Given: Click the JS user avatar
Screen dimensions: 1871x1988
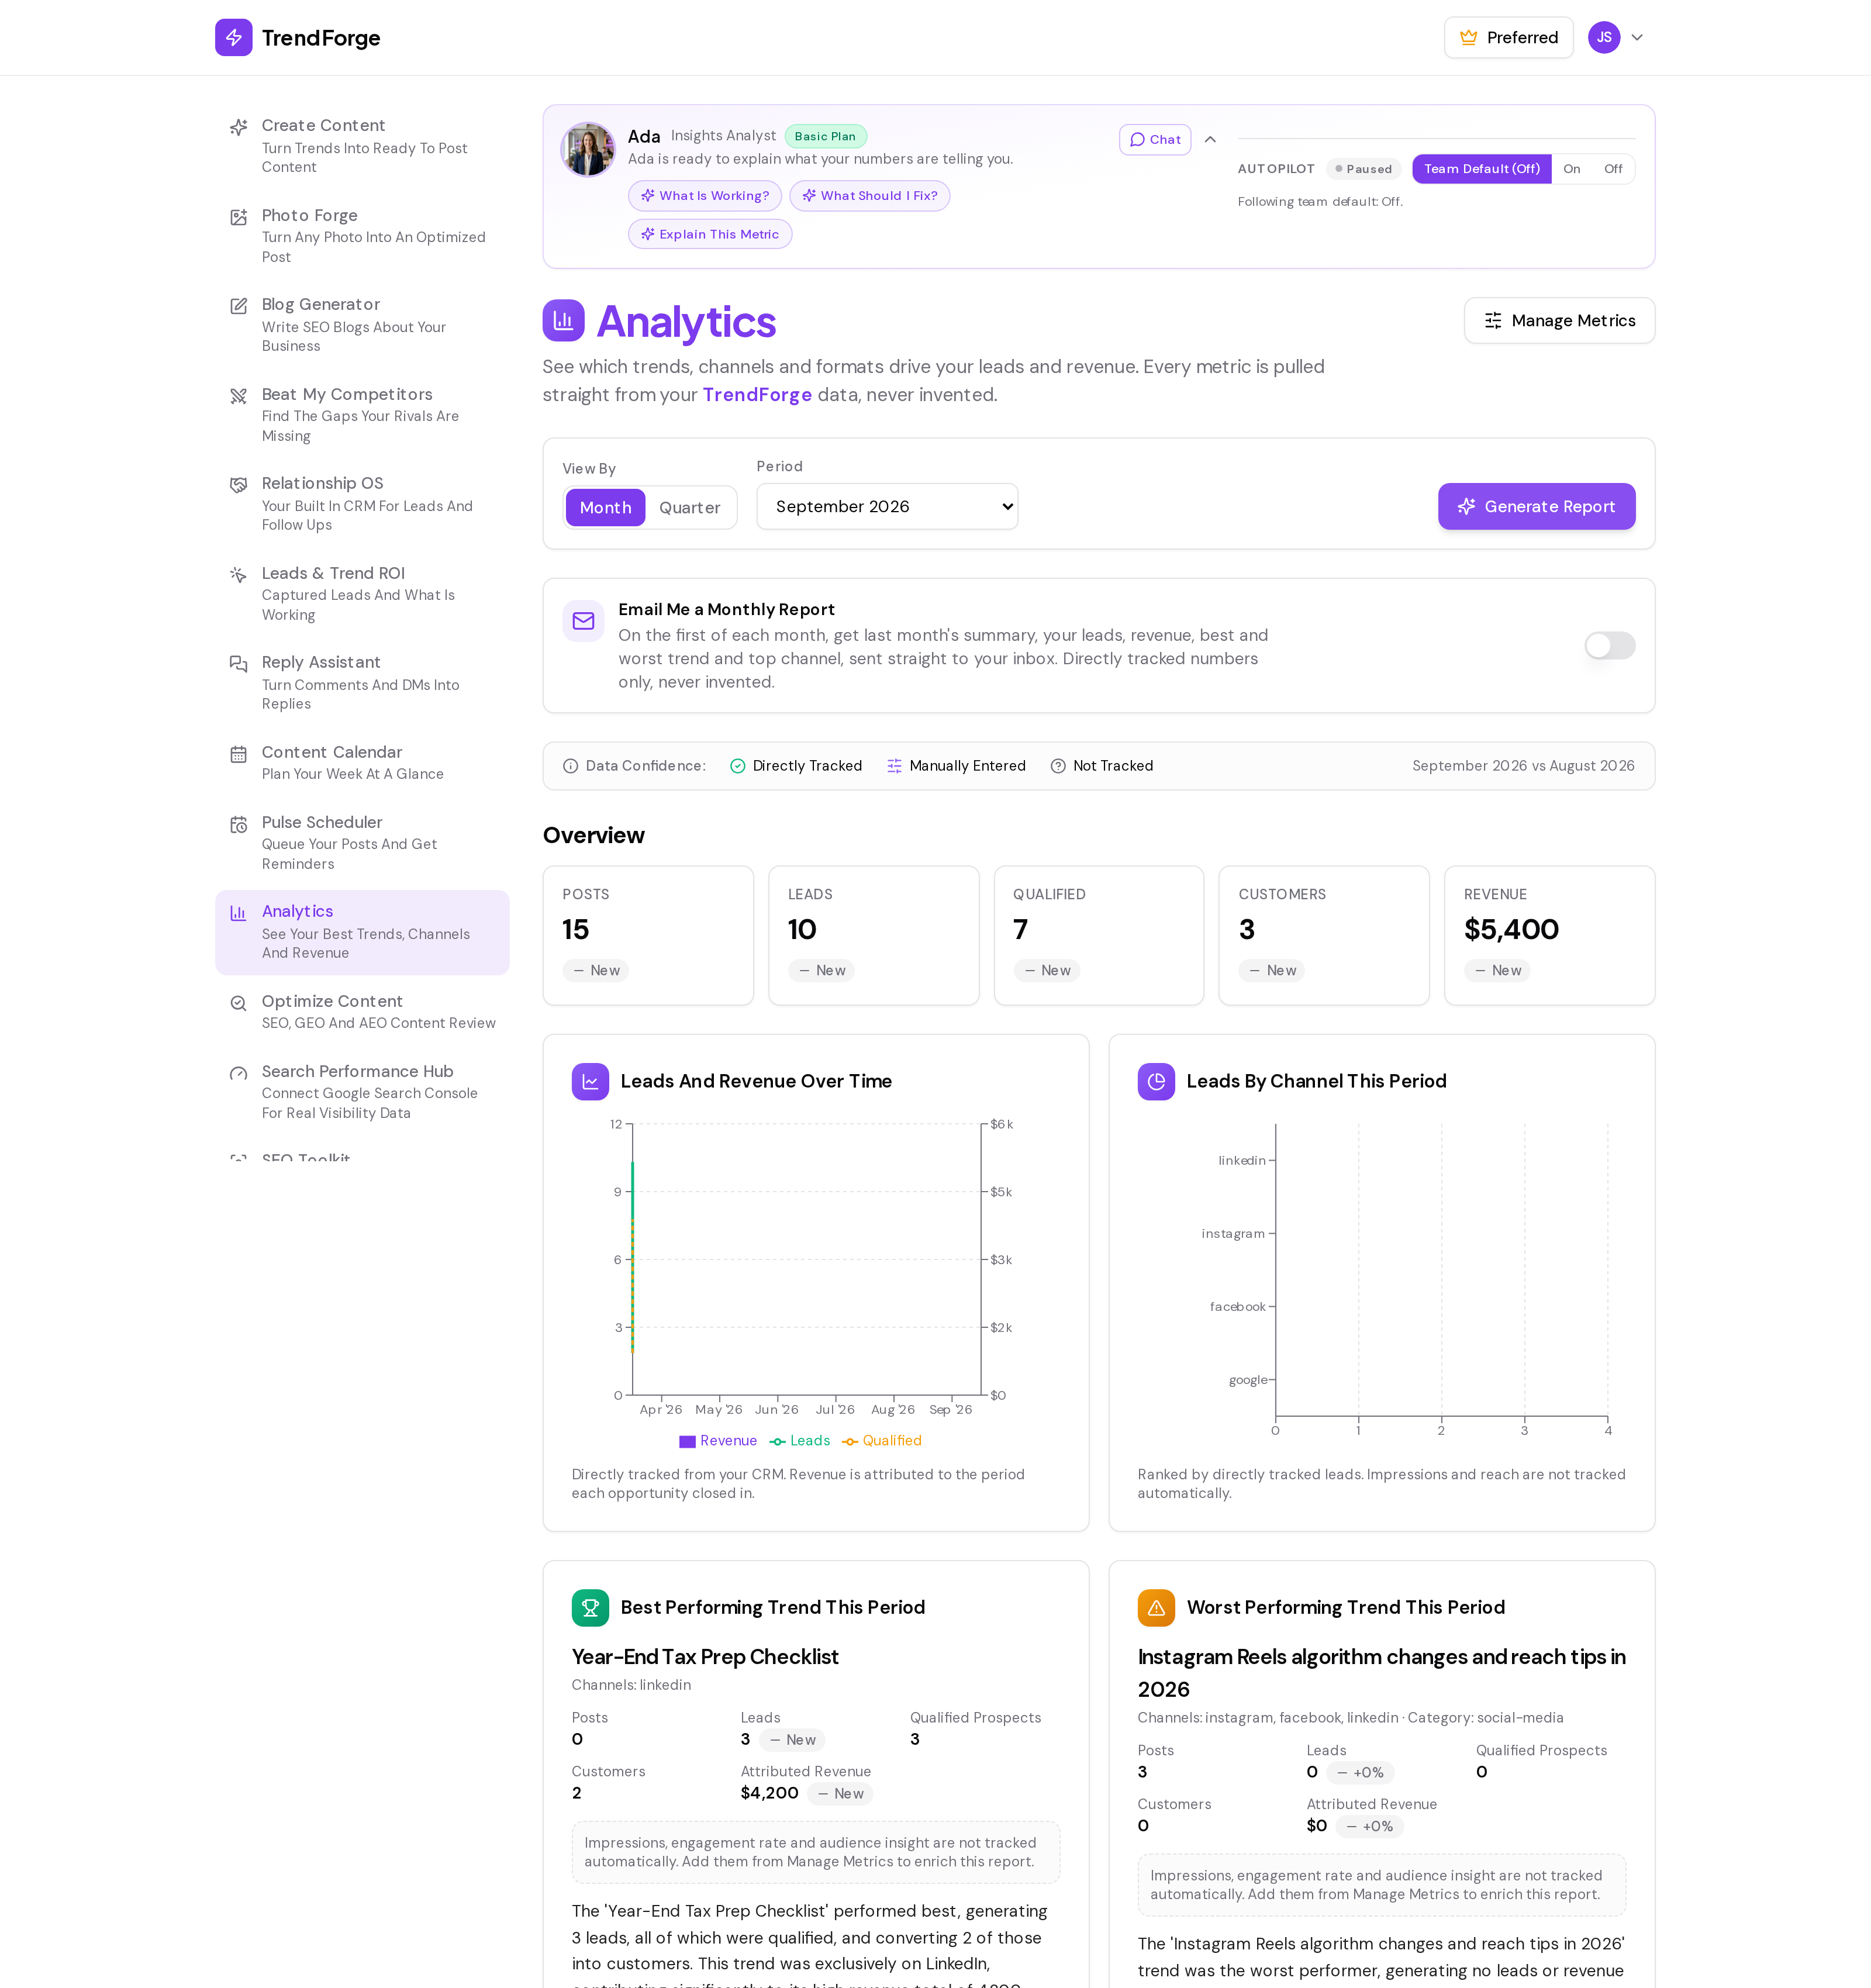Looking at the screenshot, I should tap(1604, 38).
